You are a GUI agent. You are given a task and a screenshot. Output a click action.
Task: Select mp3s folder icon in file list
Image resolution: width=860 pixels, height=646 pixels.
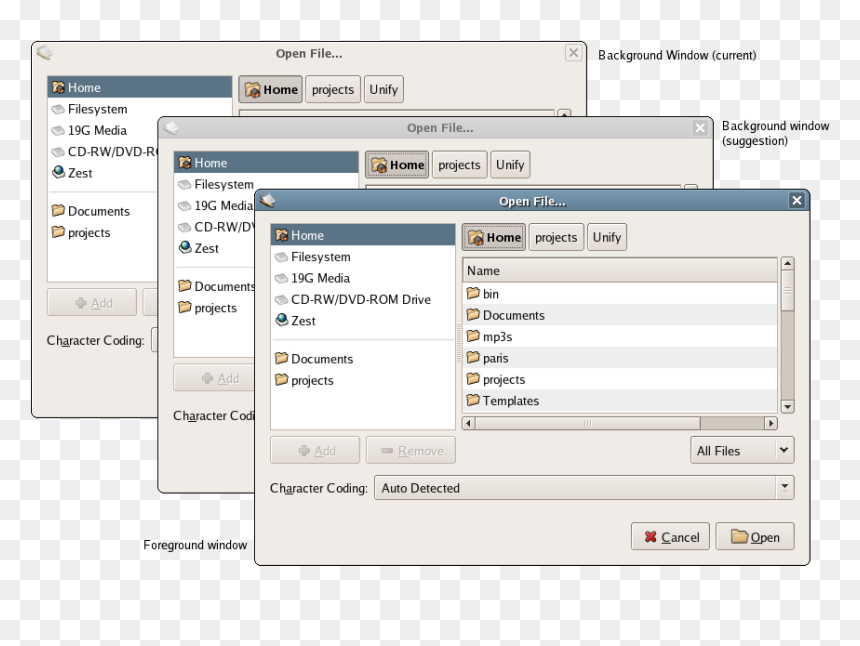click(473, 336)
